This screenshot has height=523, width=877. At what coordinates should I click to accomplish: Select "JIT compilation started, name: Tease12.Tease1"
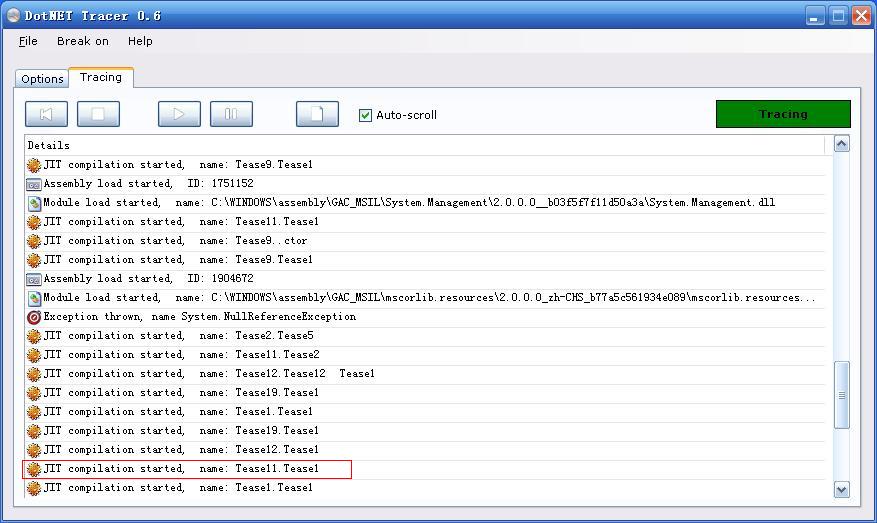tap(425, 450)
